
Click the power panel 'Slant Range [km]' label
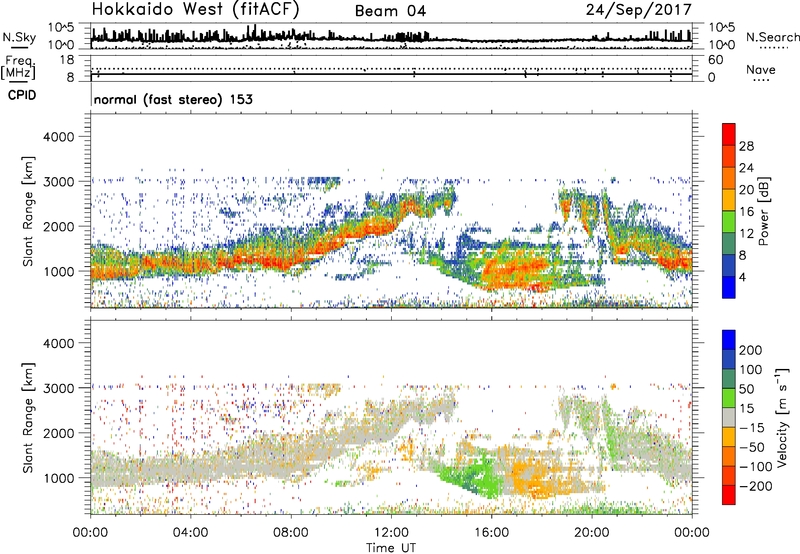(x=28, y=211)
